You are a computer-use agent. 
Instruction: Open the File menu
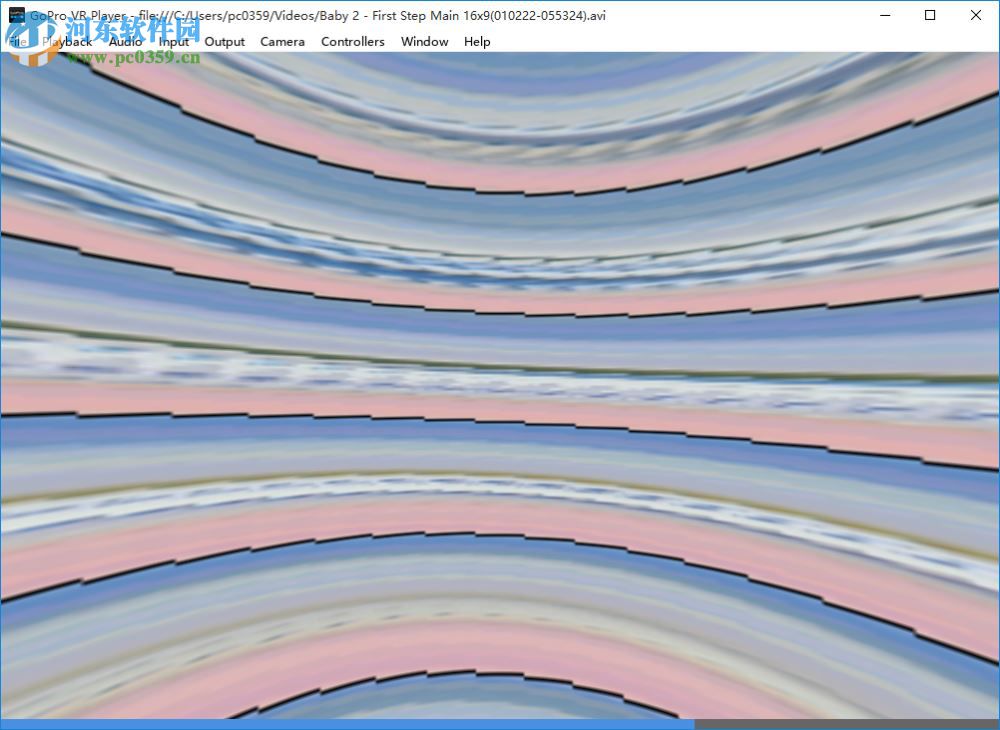18,42
